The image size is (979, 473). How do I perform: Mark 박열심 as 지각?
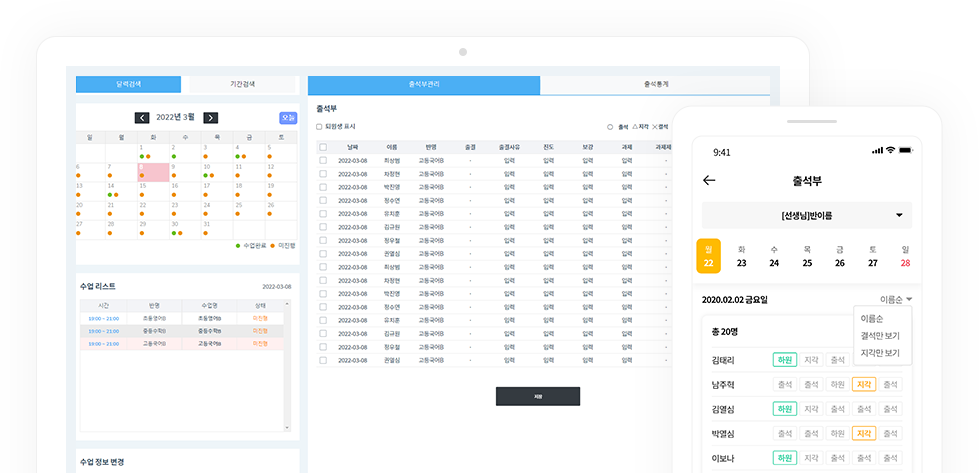point(863,433)
